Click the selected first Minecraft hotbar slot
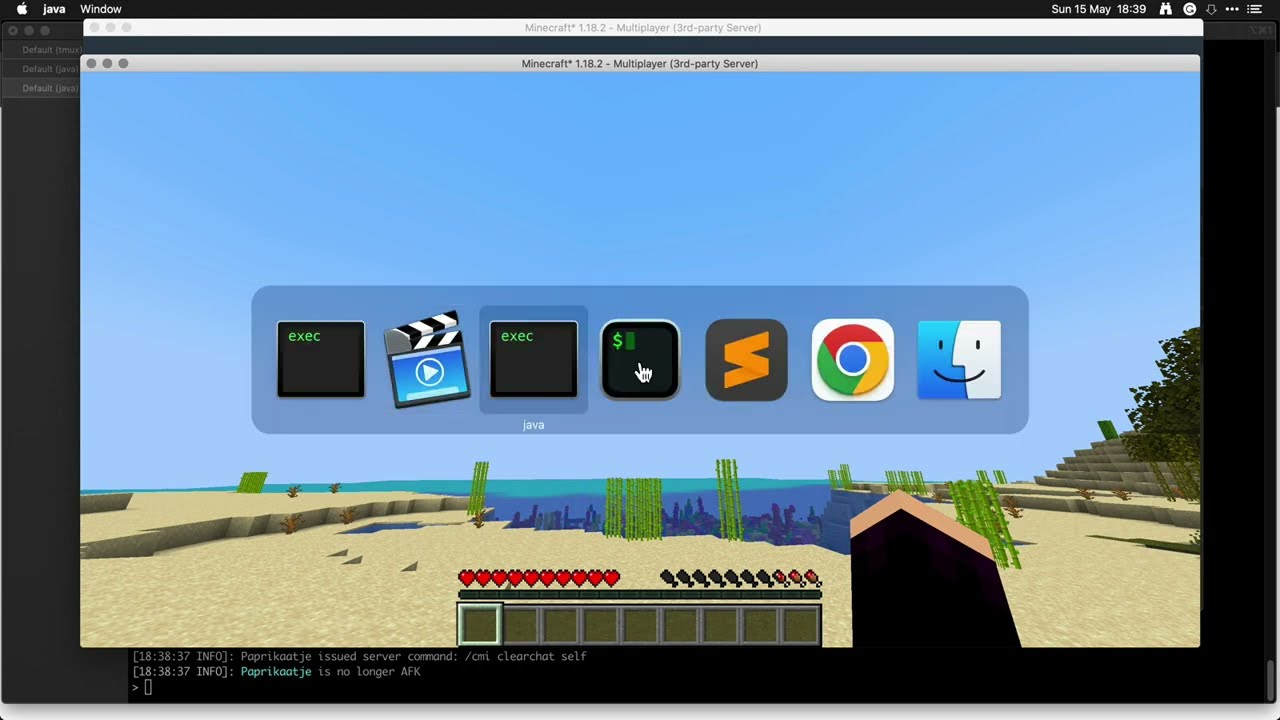This screenshot has height=720, width=1280. (x=480, y=625)
